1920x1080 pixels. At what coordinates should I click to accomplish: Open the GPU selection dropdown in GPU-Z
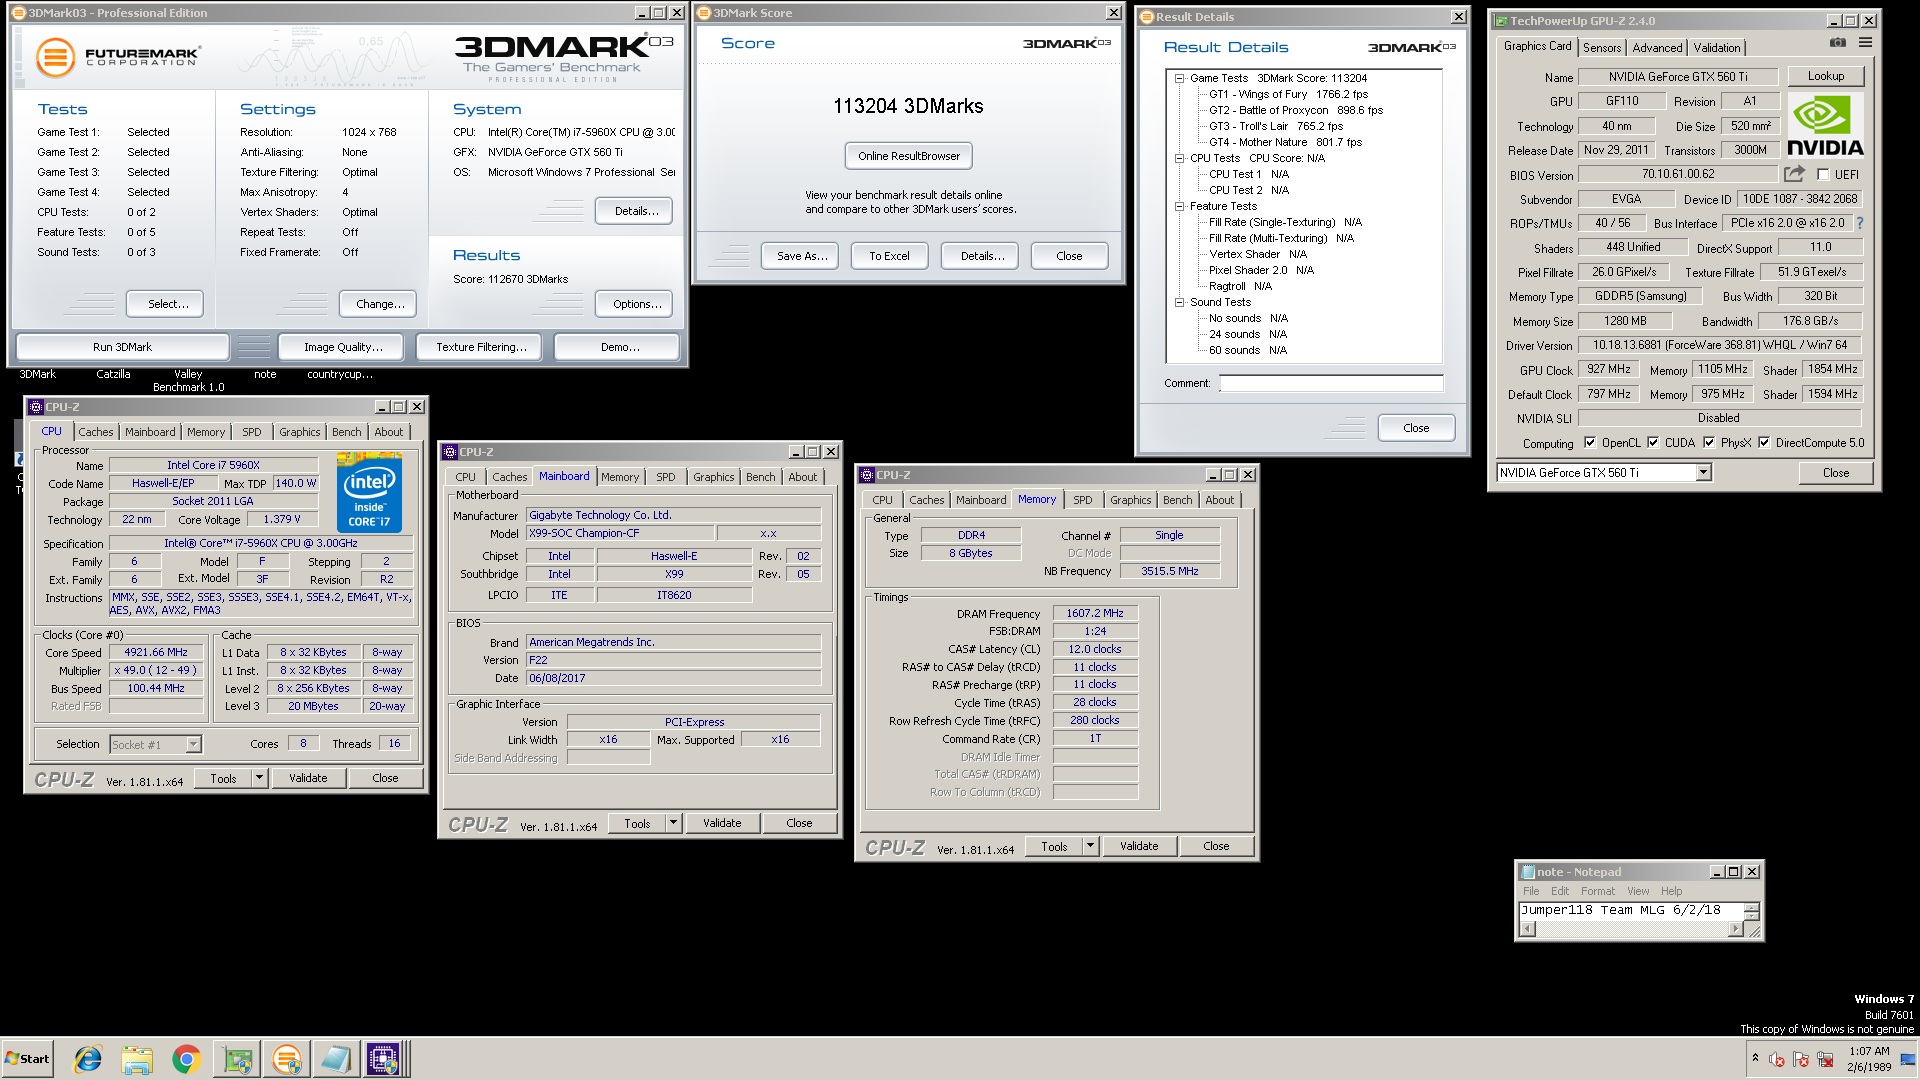click(1703, 473)
